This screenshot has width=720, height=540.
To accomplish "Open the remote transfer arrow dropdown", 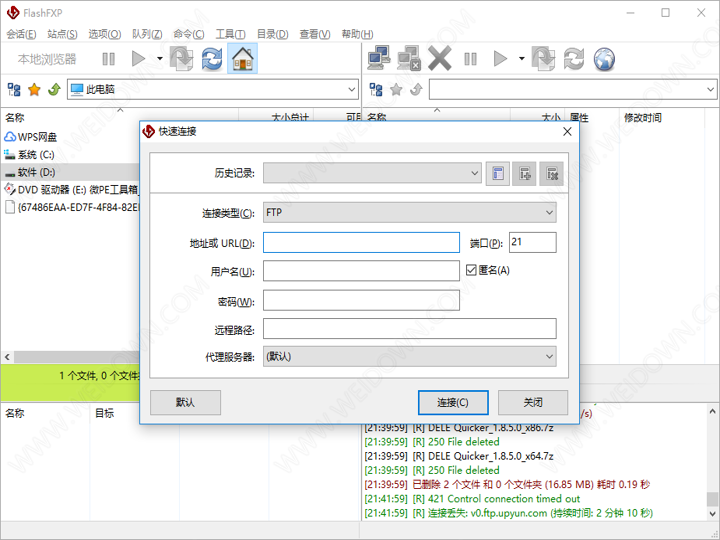I will point(521,59).
